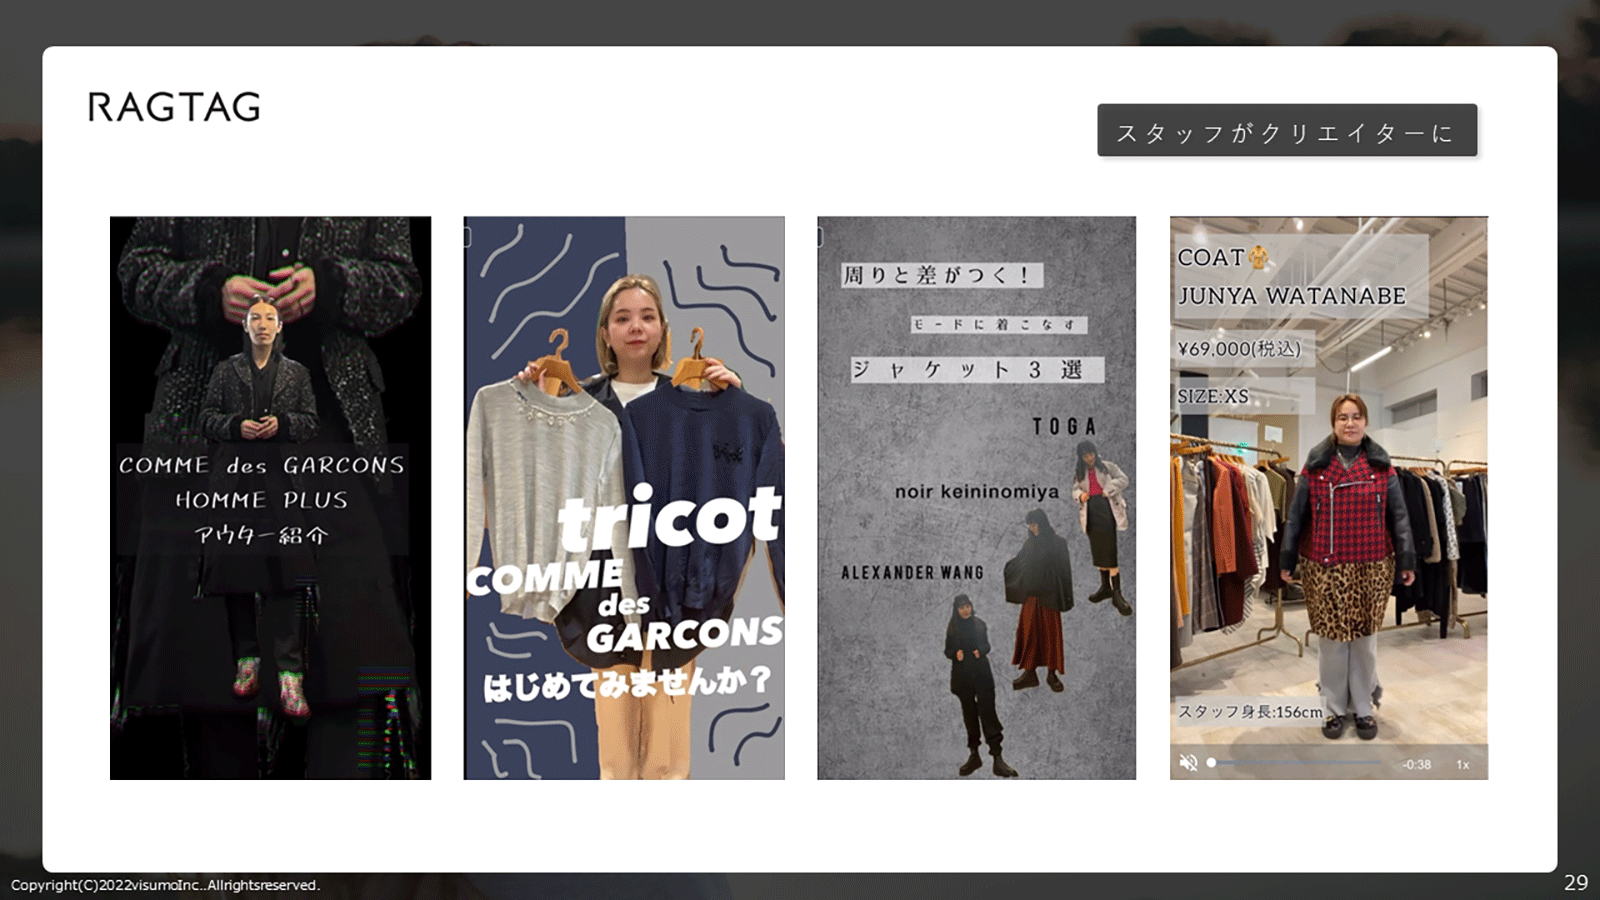The height and width of the screenshot is (900, 1600).
Task: Click the はじめてみませんか？ text
Action: click(x=627, y=683)
